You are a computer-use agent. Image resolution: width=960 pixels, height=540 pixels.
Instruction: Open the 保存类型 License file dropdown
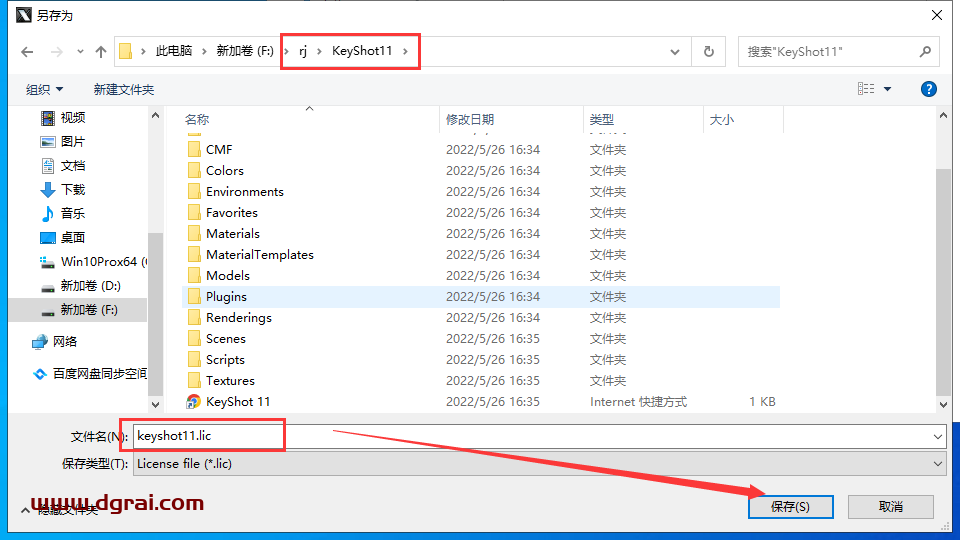(540, 463)
